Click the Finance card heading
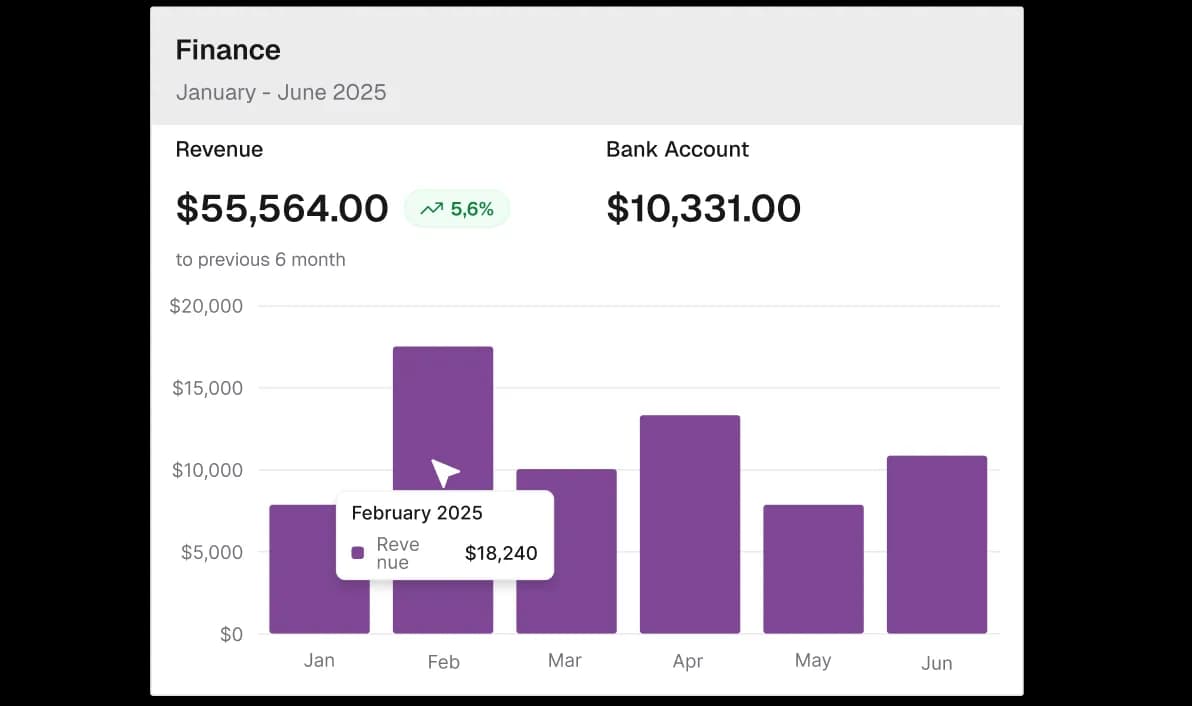Screen dimensions: 1192x706 [228, 50]
